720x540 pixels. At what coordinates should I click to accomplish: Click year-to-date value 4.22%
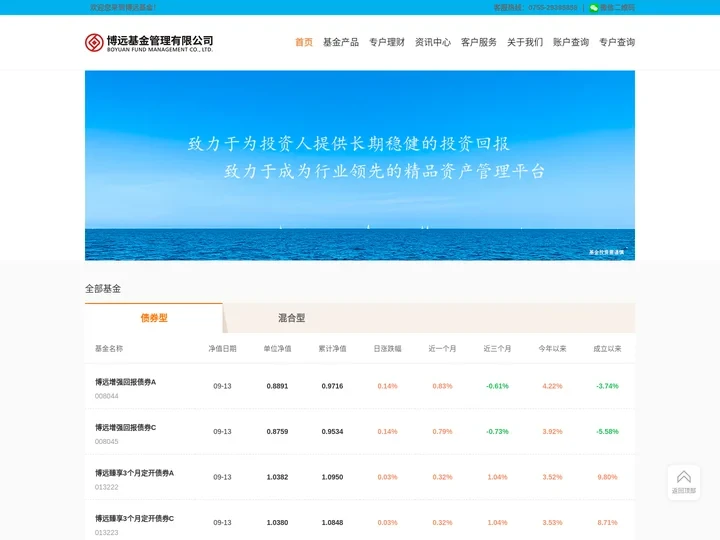pos(552,386)
